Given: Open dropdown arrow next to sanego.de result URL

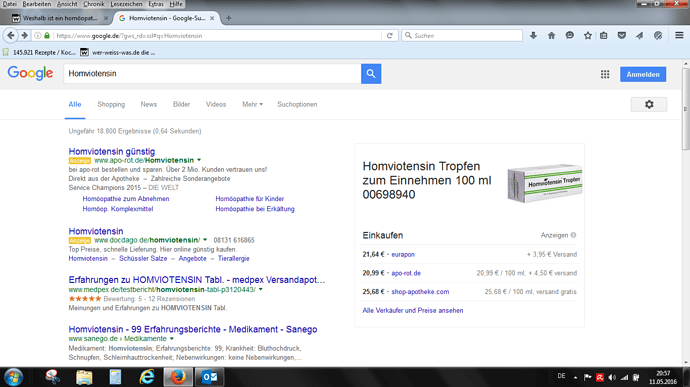Looking at the screenshot, I should coord(172,339).
